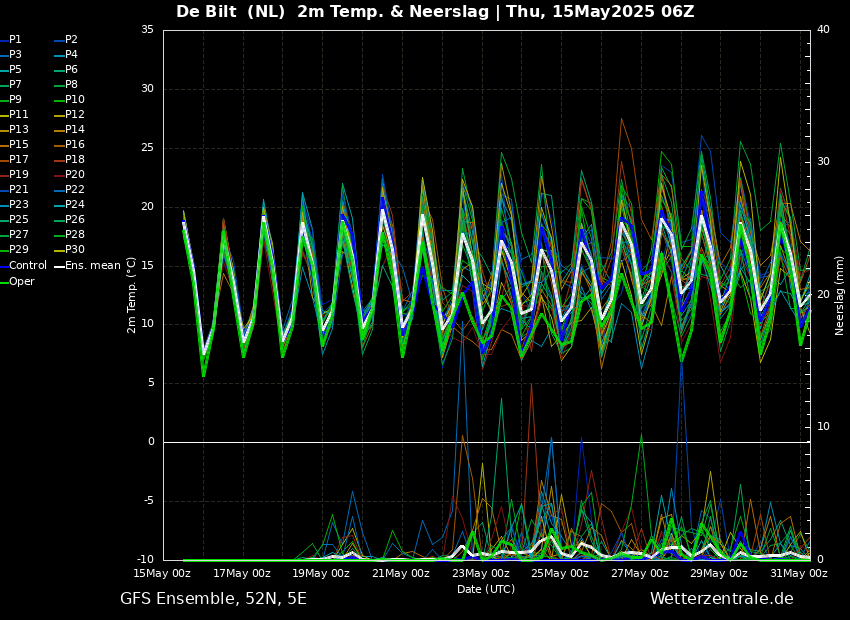The height and width of the screenshot is (620, 850).
Task: Click the P1 legend entry
Action: 15,40
